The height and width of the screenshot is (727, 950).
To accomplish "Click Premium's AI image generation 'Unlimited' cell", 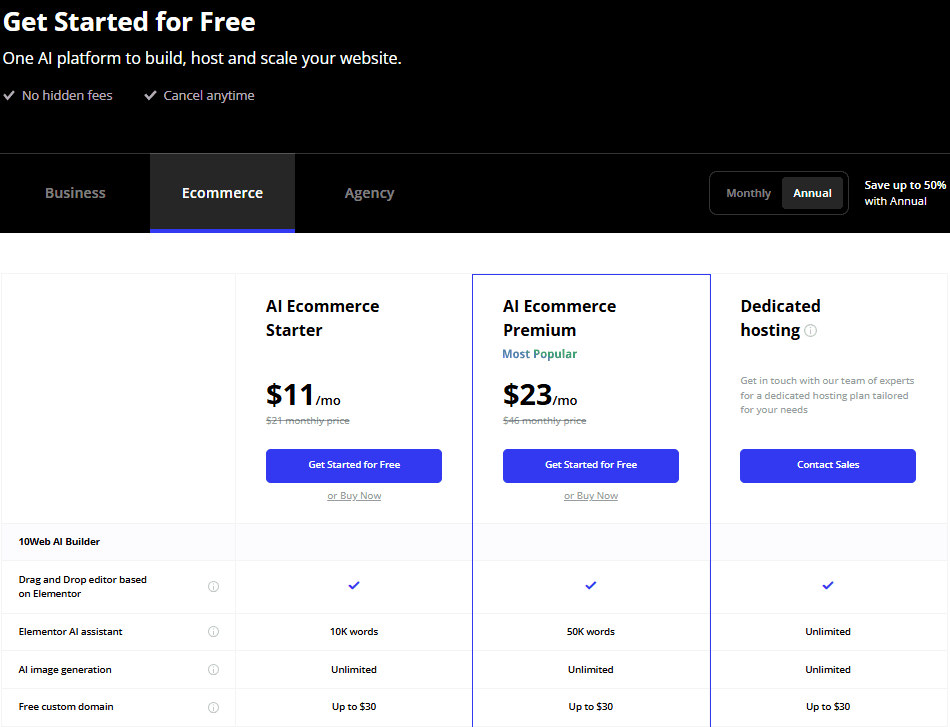I will coord(591,669).
